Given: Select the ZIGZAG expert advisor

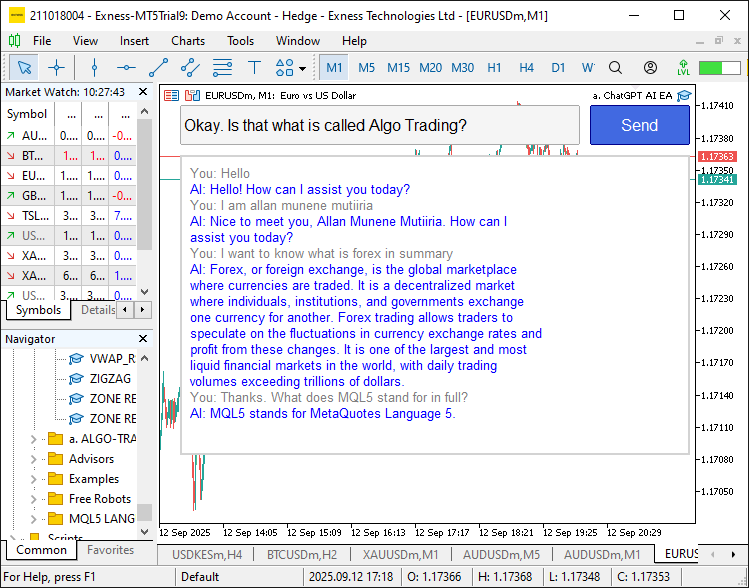Looking at the screenshot, I should tap(110, 379).
